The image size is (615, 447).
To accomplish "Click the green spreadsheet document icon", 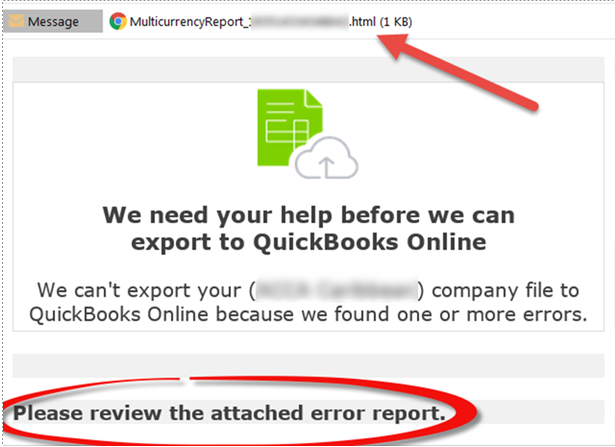I will point(289,127).
